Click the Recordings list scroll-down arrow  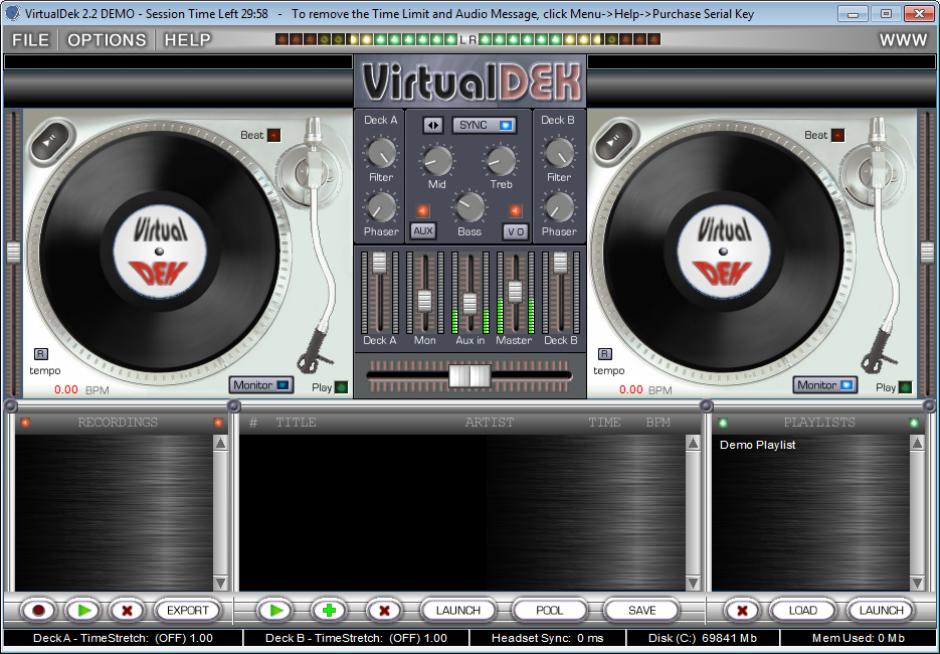pos(221,583)
